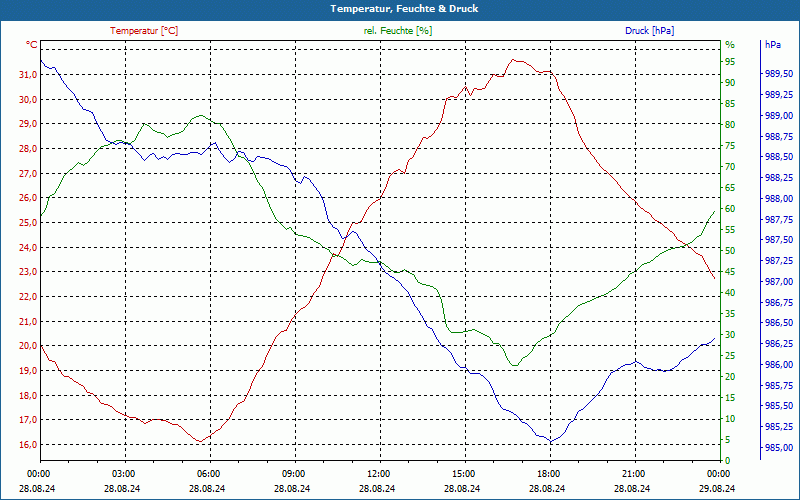
Task: Click the '06:00' time axis label
Action: (x=208, y=474)
